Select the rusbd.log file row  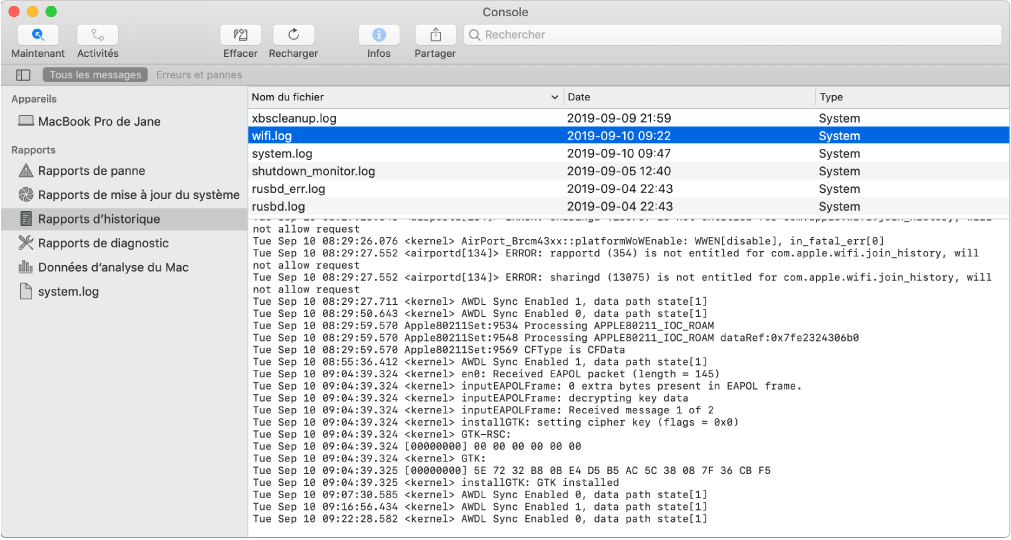pos(629,206)
